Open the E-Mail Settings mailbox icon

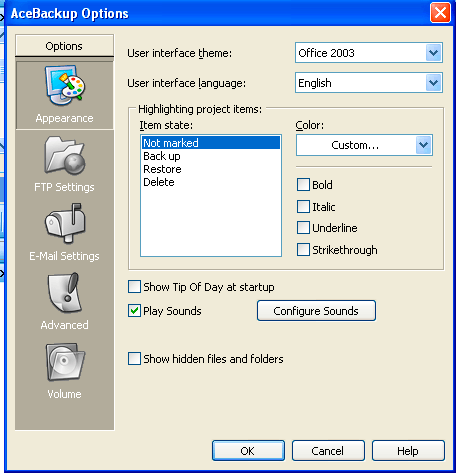coord(65,223)
